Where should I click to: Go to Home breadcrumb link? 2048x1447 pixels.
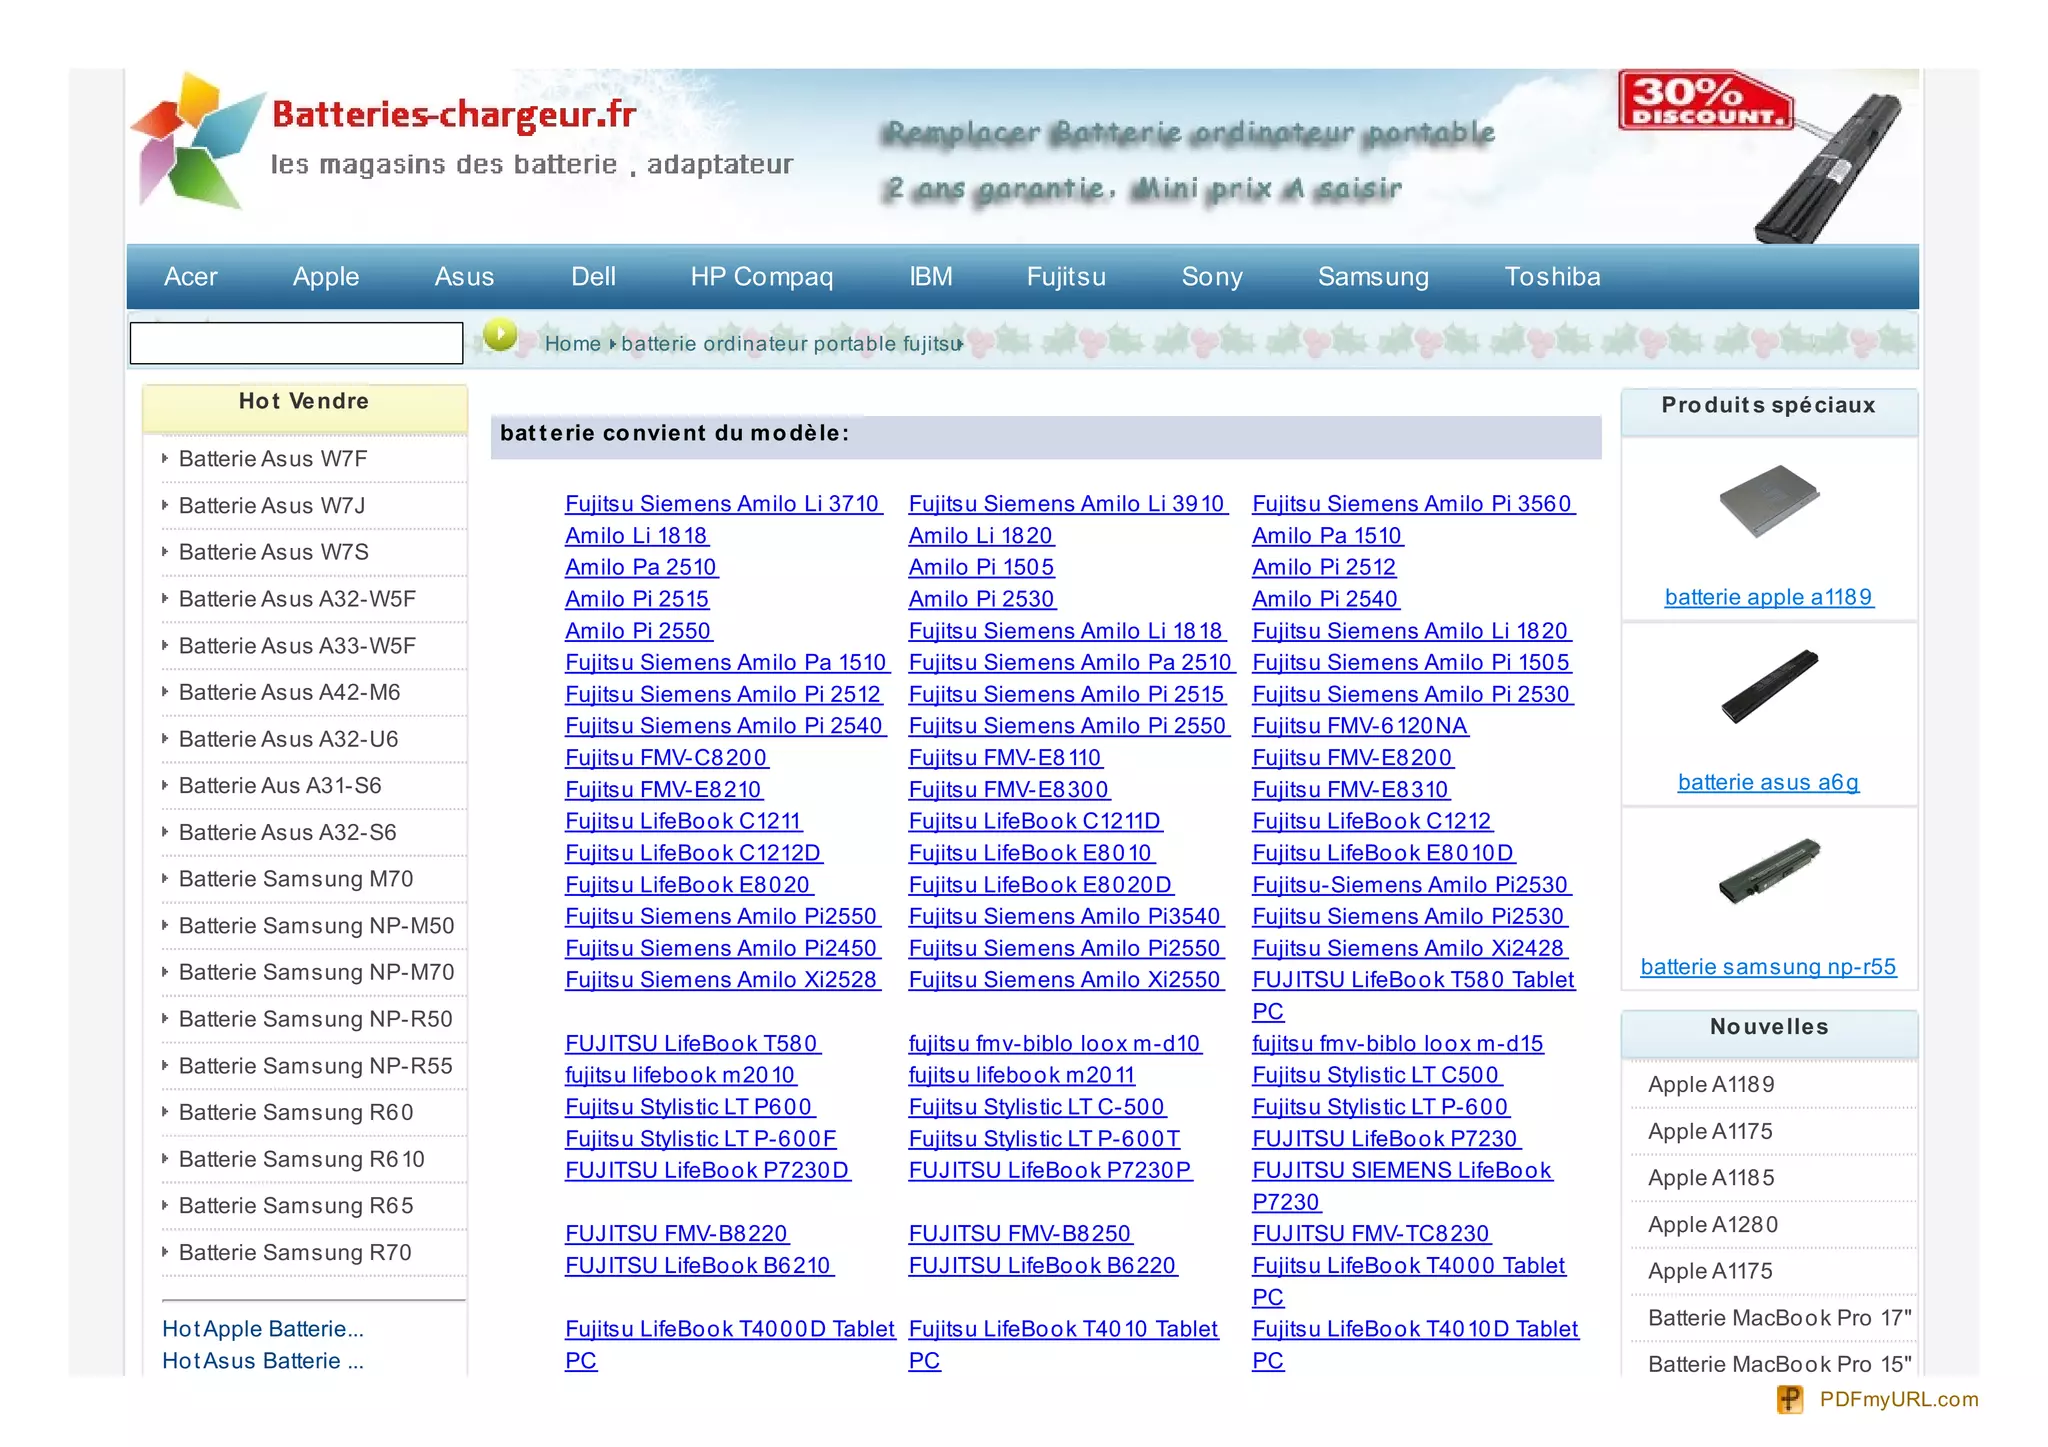tap(572, 344)
